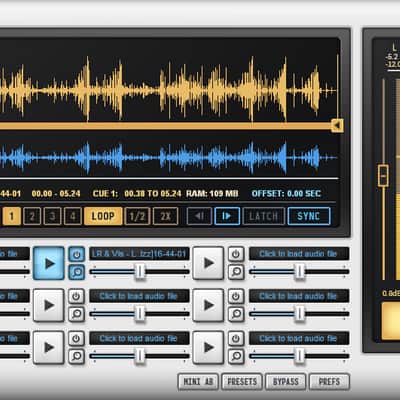This screenshot has width=400, height=400.
Task: Click power icon of bottom-right track slot
Action: pyautogui.click(x=236, y=339)
